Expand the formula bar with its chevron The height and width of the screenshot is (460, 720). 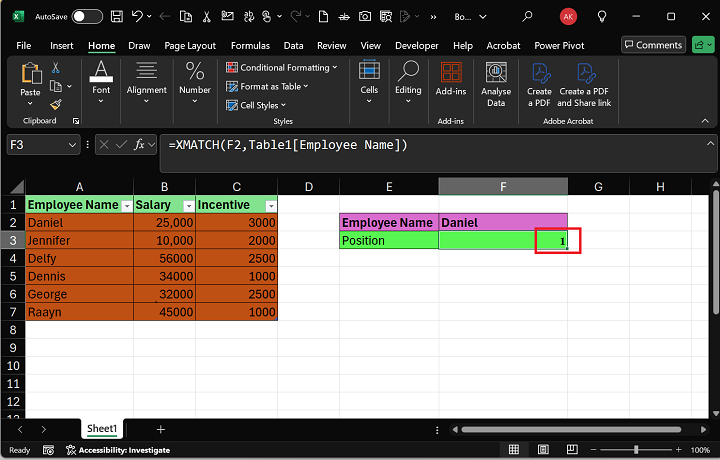(x=710, y=144)
